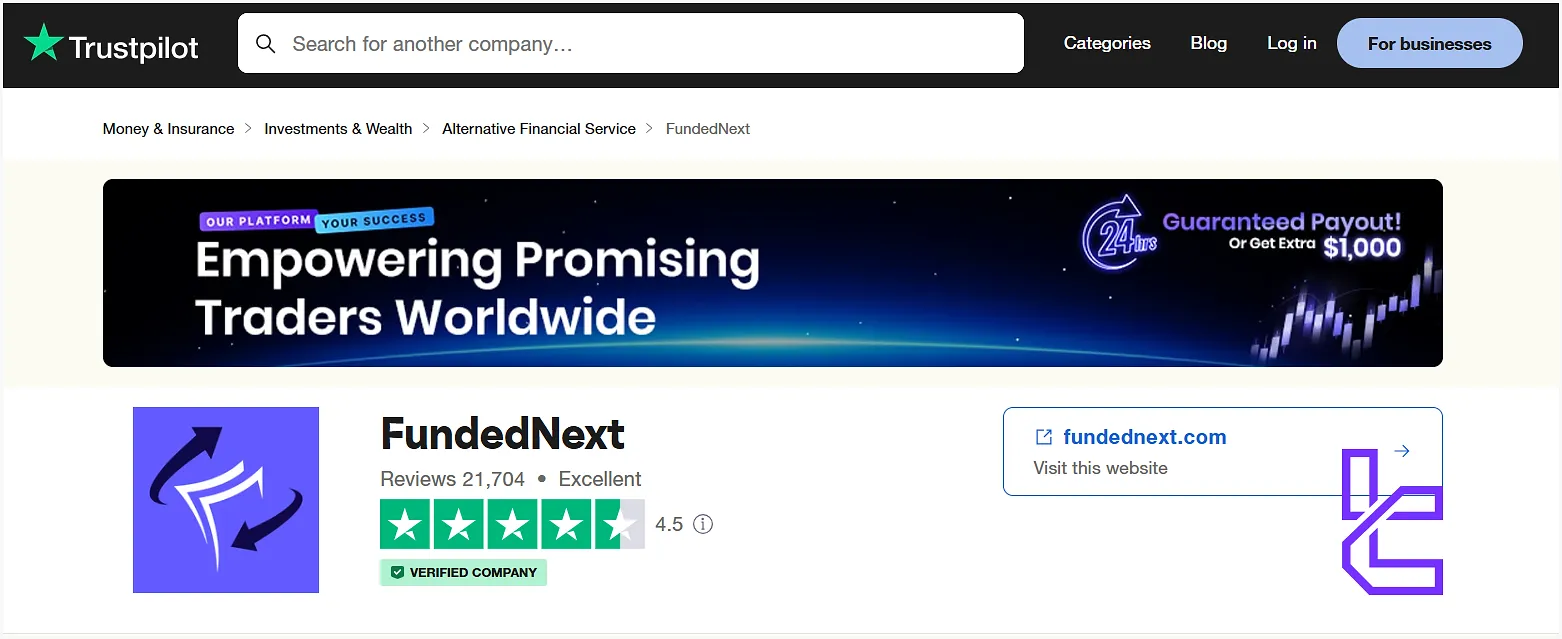Click the magnifying glass search icon
Image resolution: width=1562 pixels, height=639 pixels.
pyautogui.click(x=265, y=44)
